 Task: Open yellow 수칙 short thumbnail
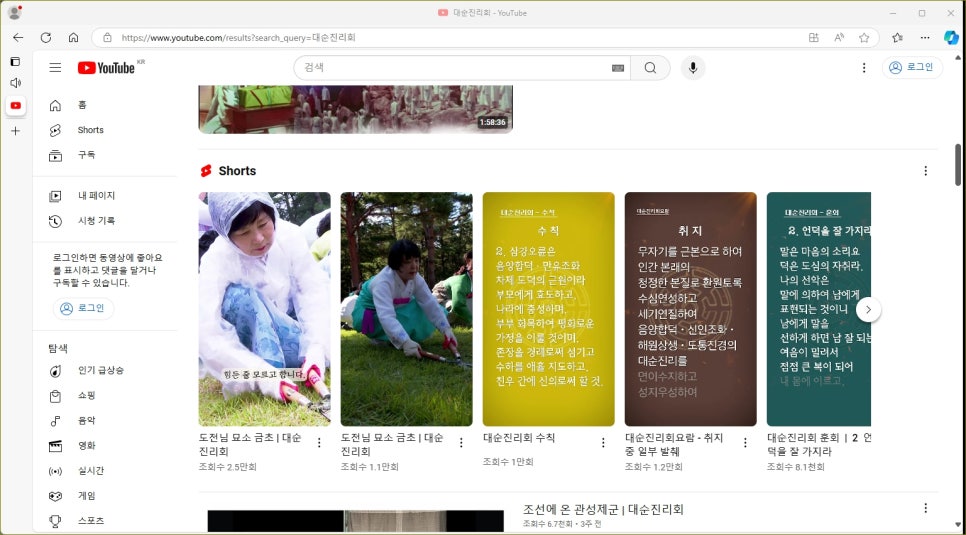(x=548, y=309)
